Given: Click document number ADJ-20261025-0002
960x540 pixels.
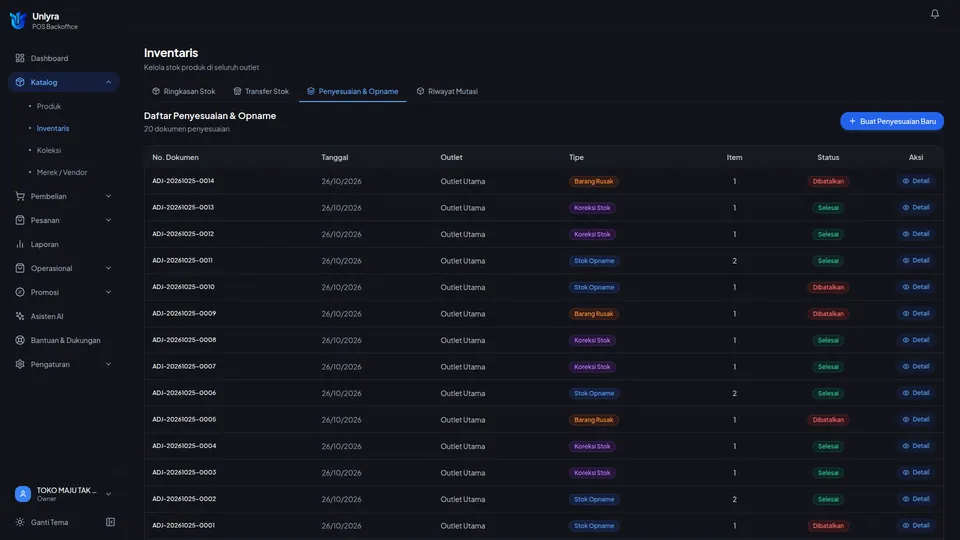Looking at the screenshot, I should [184, 499].
